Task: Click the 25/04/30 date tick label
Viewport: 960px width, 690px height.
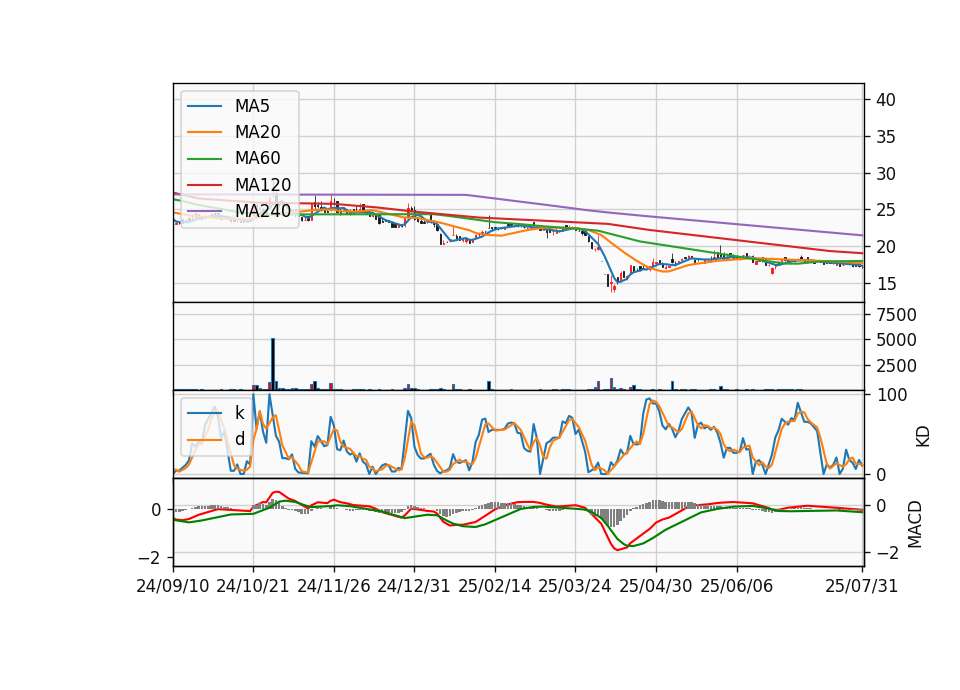Action: (x=656, y=586)
